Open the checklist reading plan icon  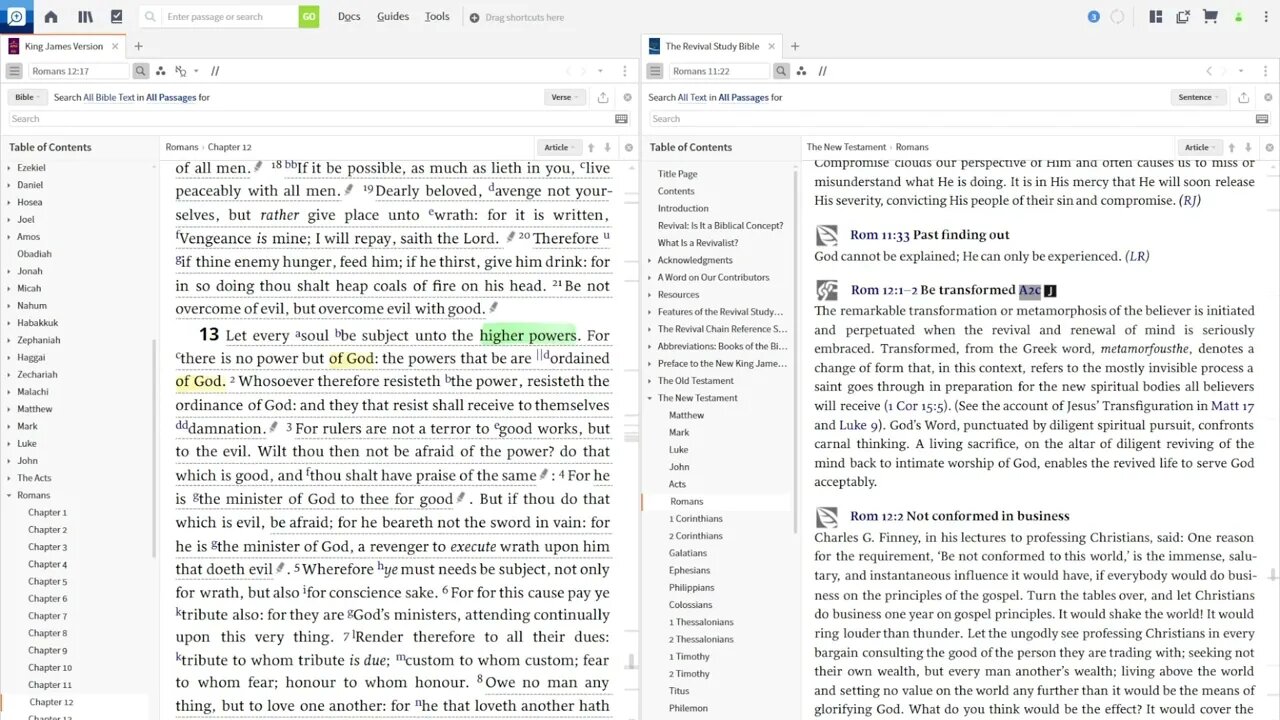tap(117, 17)
